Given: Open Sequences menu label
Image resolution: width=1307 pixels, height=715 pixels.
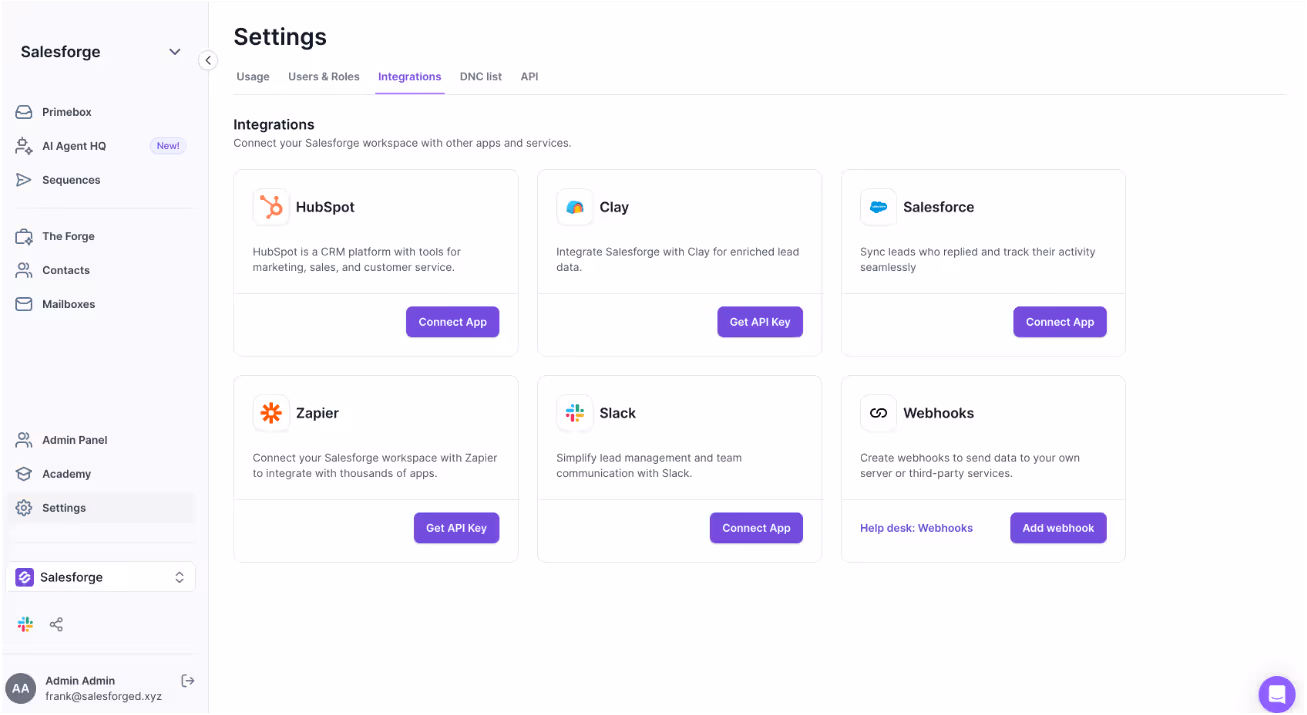Looking at the screenshot, I should point(71,180).
